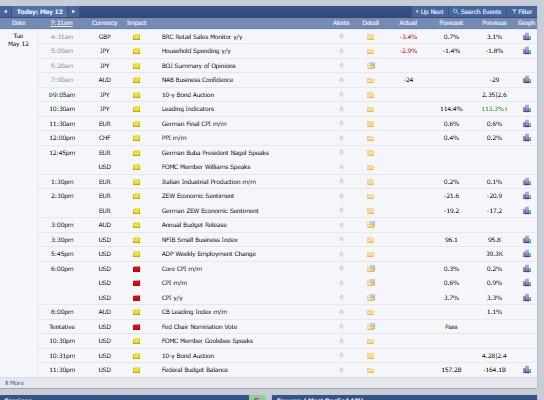Screen dimensions: 544x400
Task: Open graph for NFIB Small Business Index
Action: [527, 239]
